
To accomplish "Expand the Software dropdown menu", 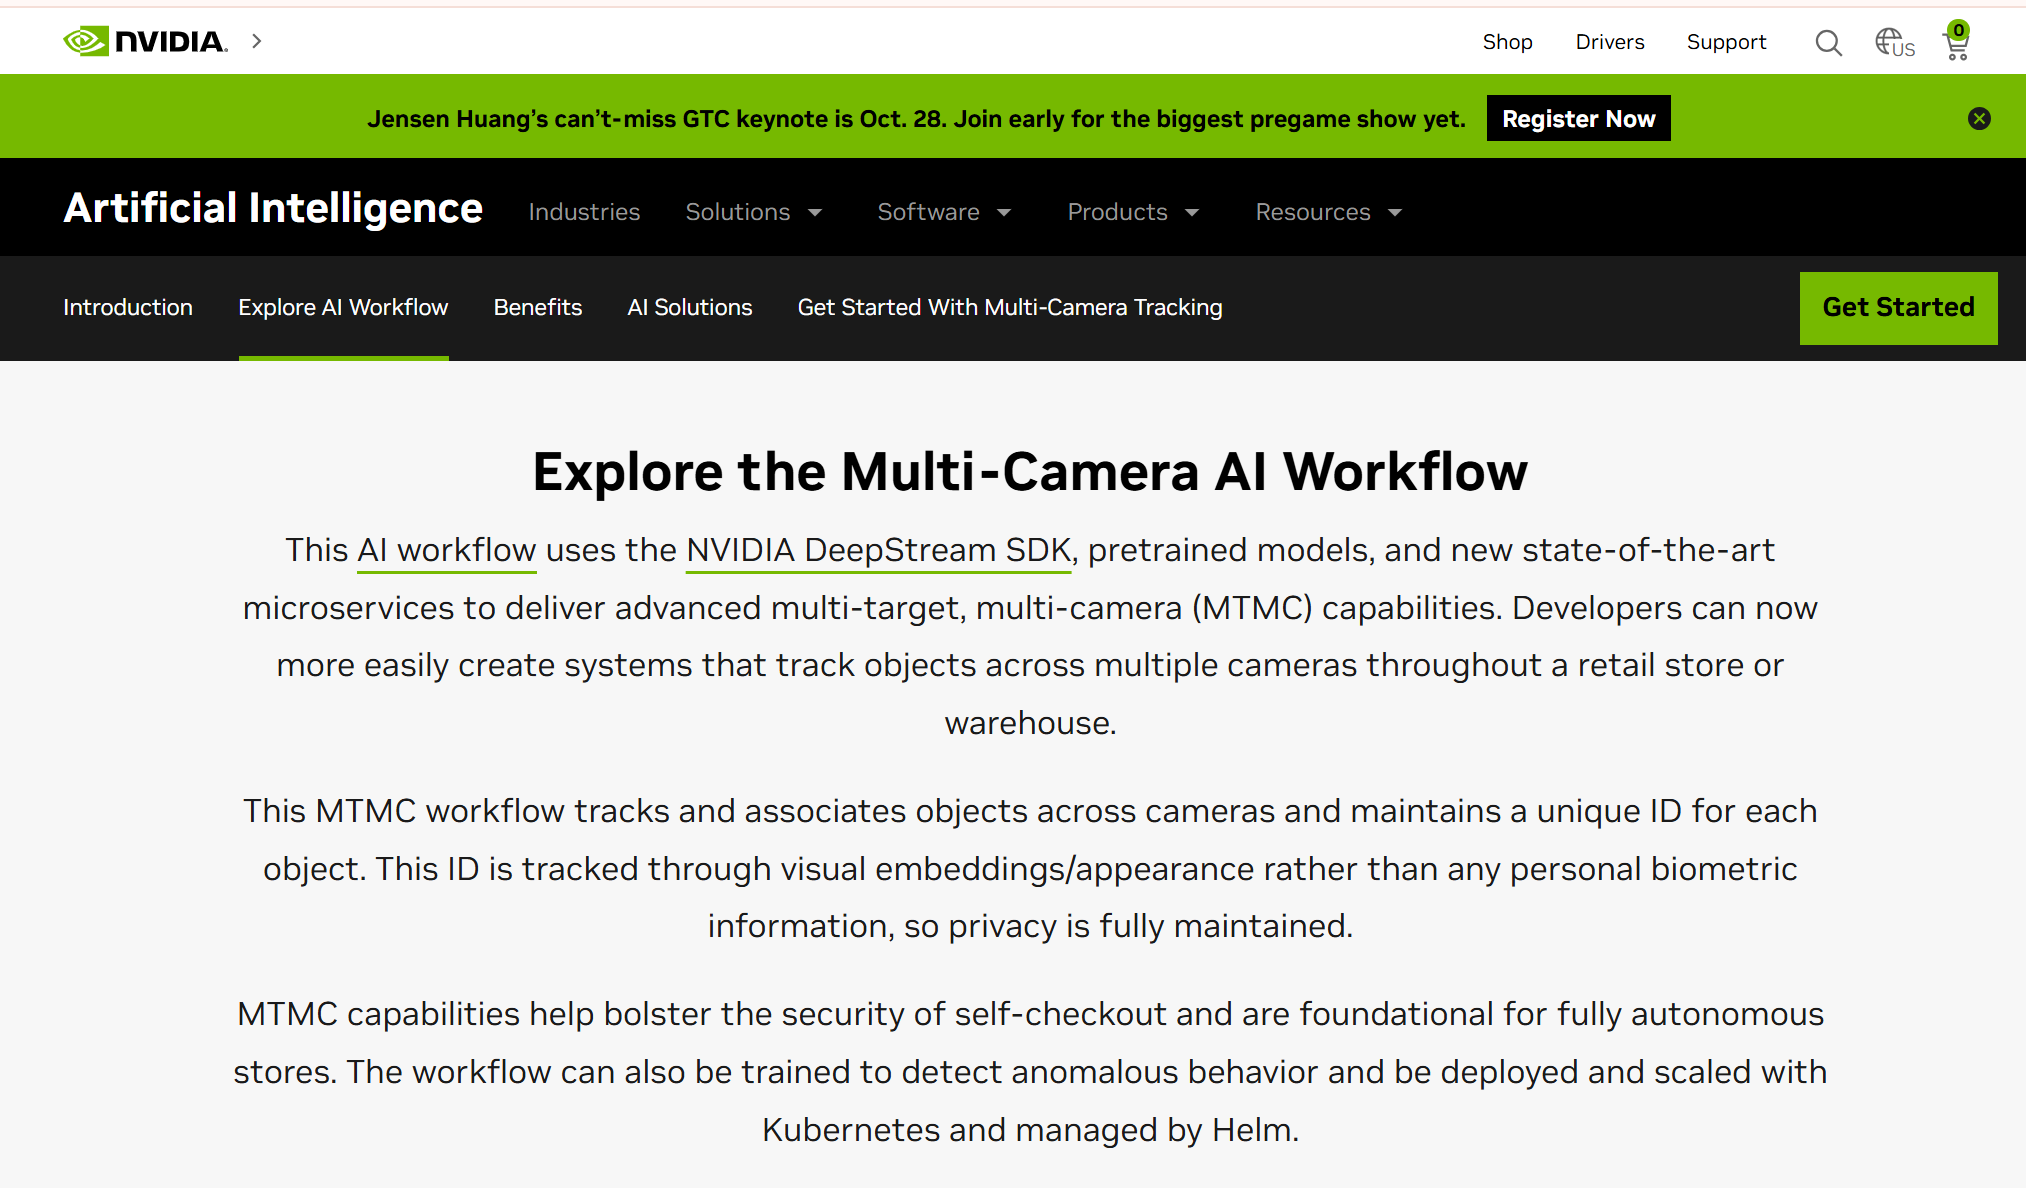I will coord(944,212).
